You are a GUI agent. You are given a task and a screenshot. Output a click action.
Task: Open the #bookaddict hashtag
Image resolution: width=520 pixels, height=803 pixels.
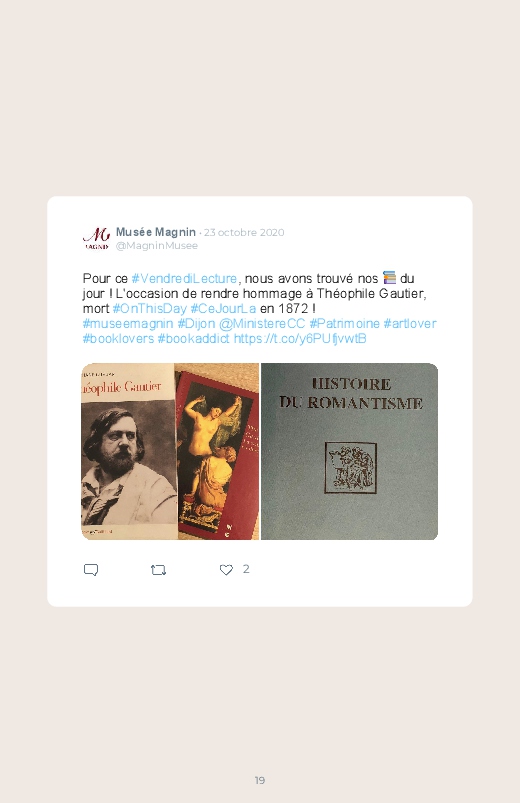193,339
